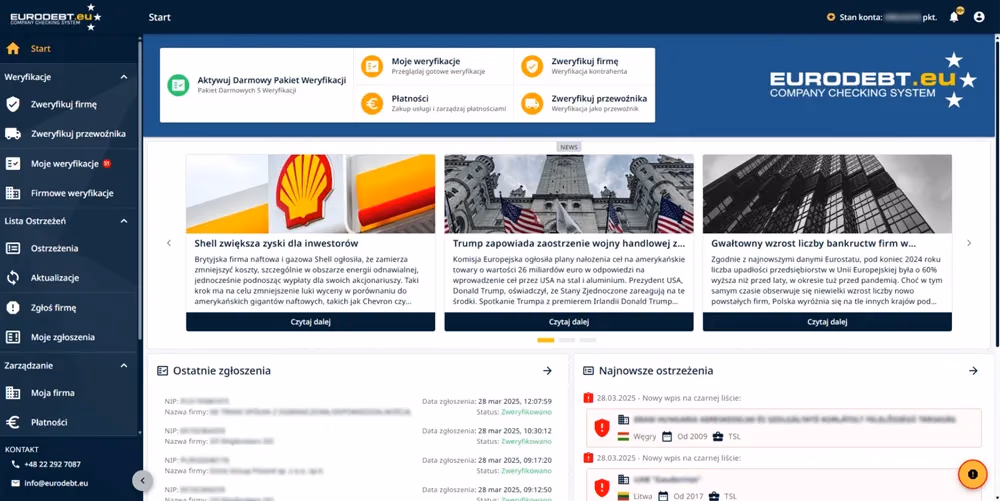The image size is (1000, 501).
Task: Click the coin icon beside Stan konta
Action: tap(830, 17)
